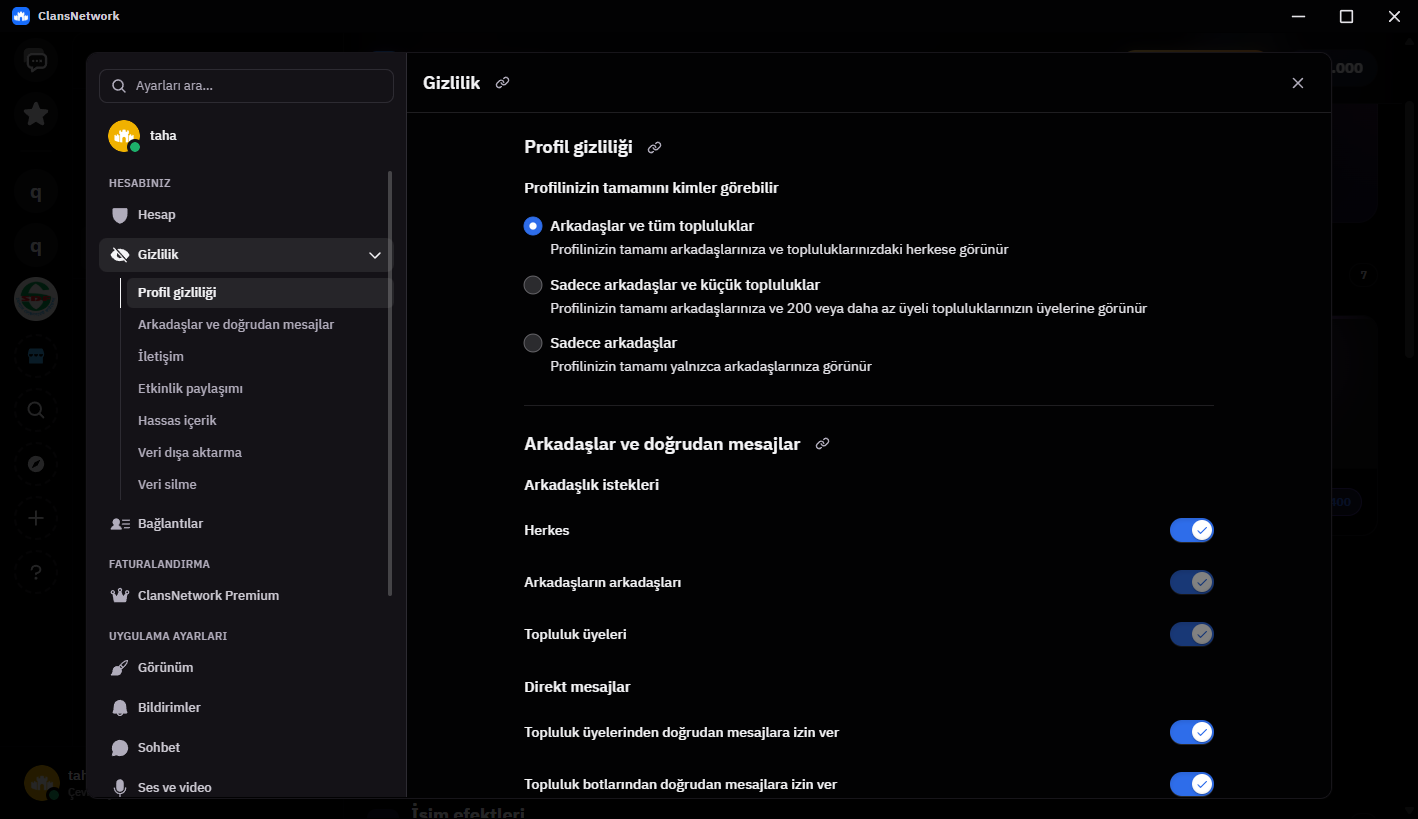Click the Bildirimler bell icon
The width and height of the screenshot is (1418, 819).
(x=120, y=708)
